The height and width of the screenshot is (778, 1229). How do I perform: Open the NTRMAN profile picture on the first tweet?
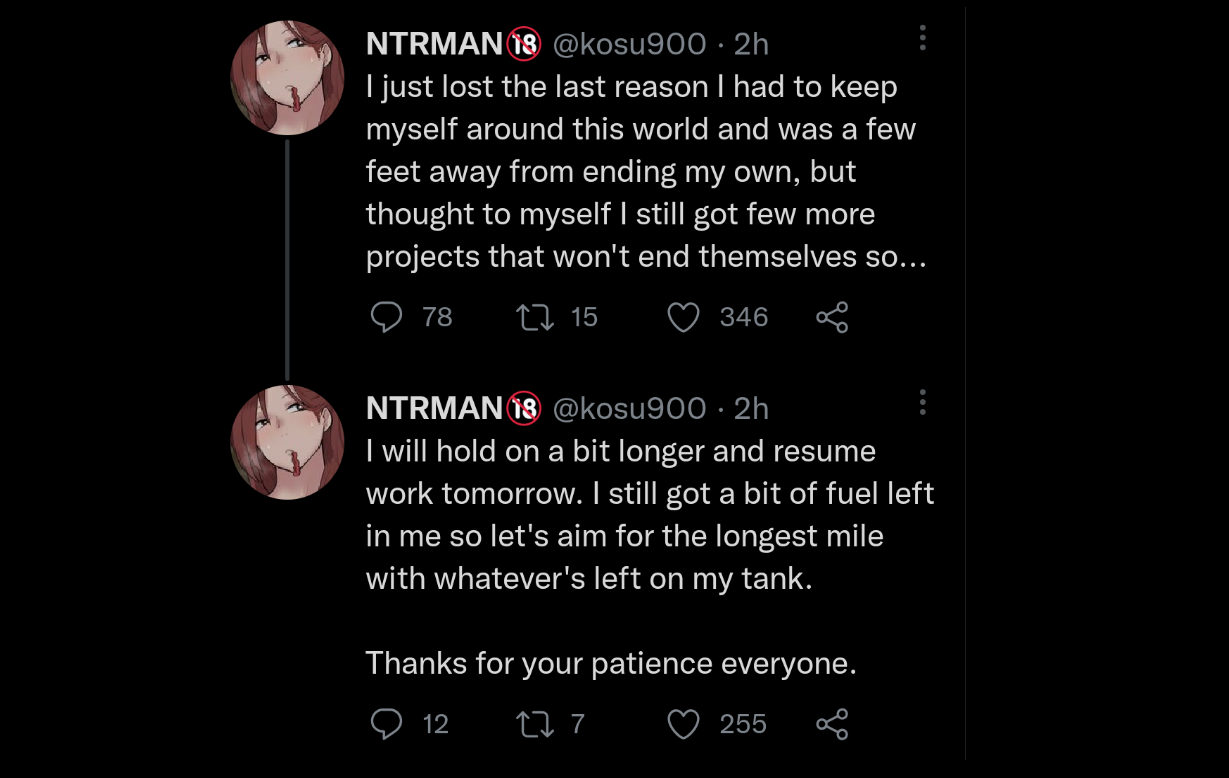[288, 77]
